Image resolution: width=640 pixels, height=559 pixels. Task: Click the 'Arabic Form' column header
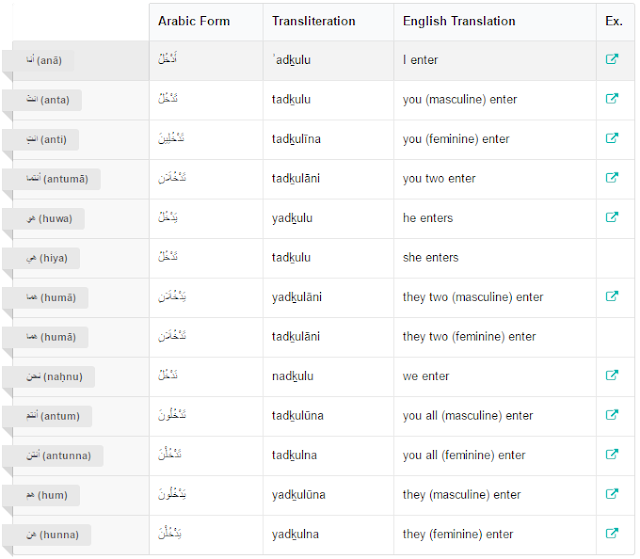coord(194,21)
